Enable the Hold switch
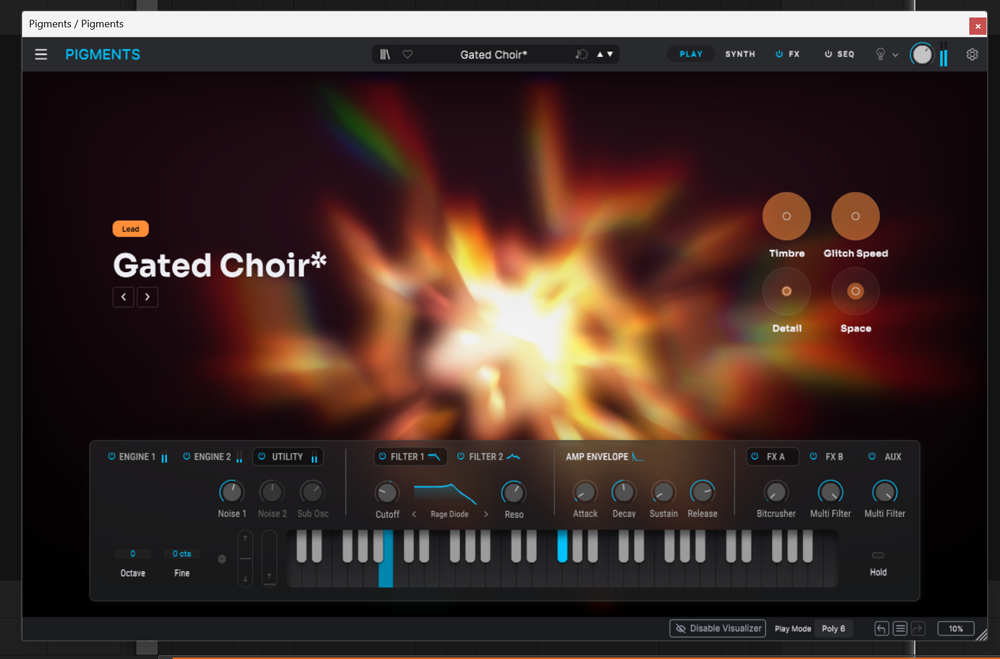Viewport: 1000px width, 659px height. tap(878, 555)
